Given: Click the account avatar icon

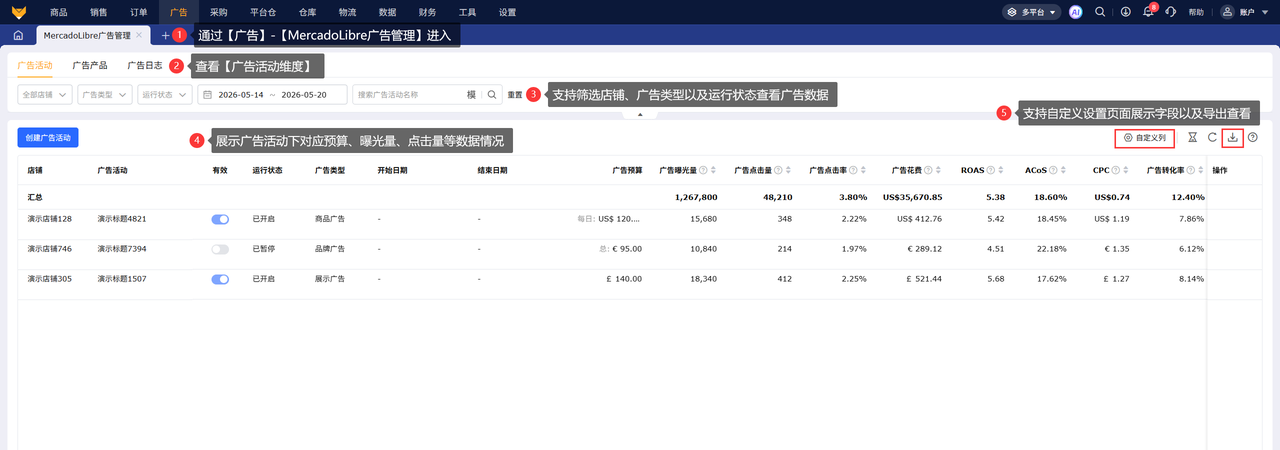Looking at the screenshot, I should (1228, 12).
